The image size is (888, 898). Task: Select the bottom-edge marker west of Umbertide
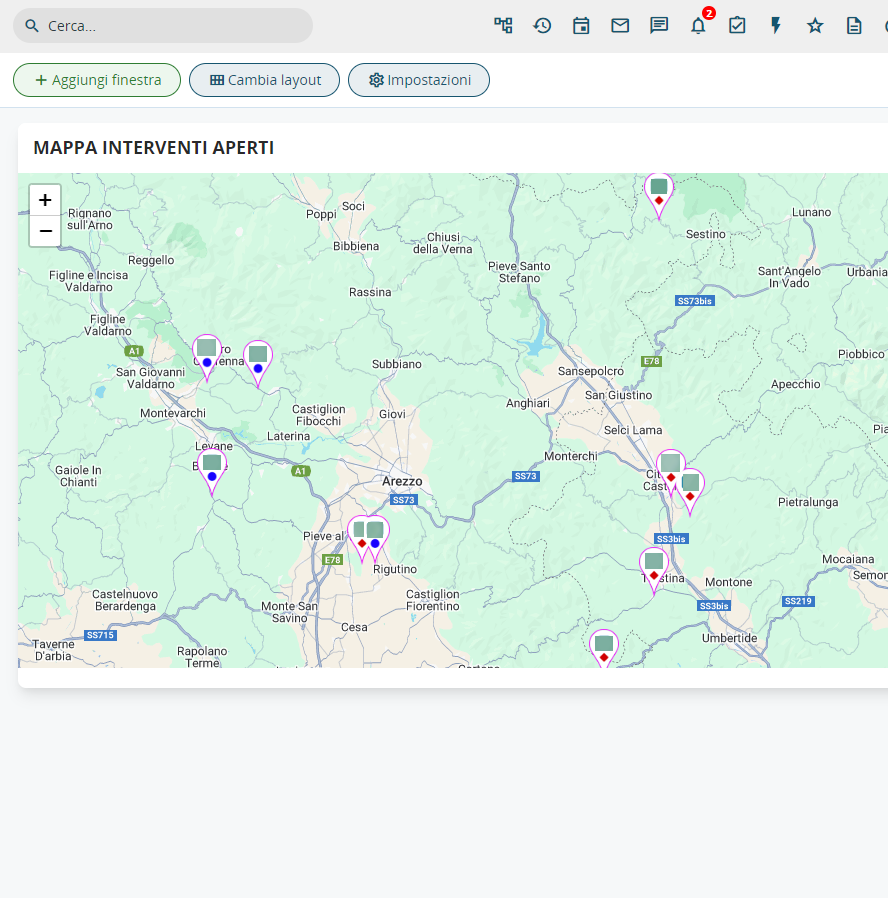click(x=604, y=648)
